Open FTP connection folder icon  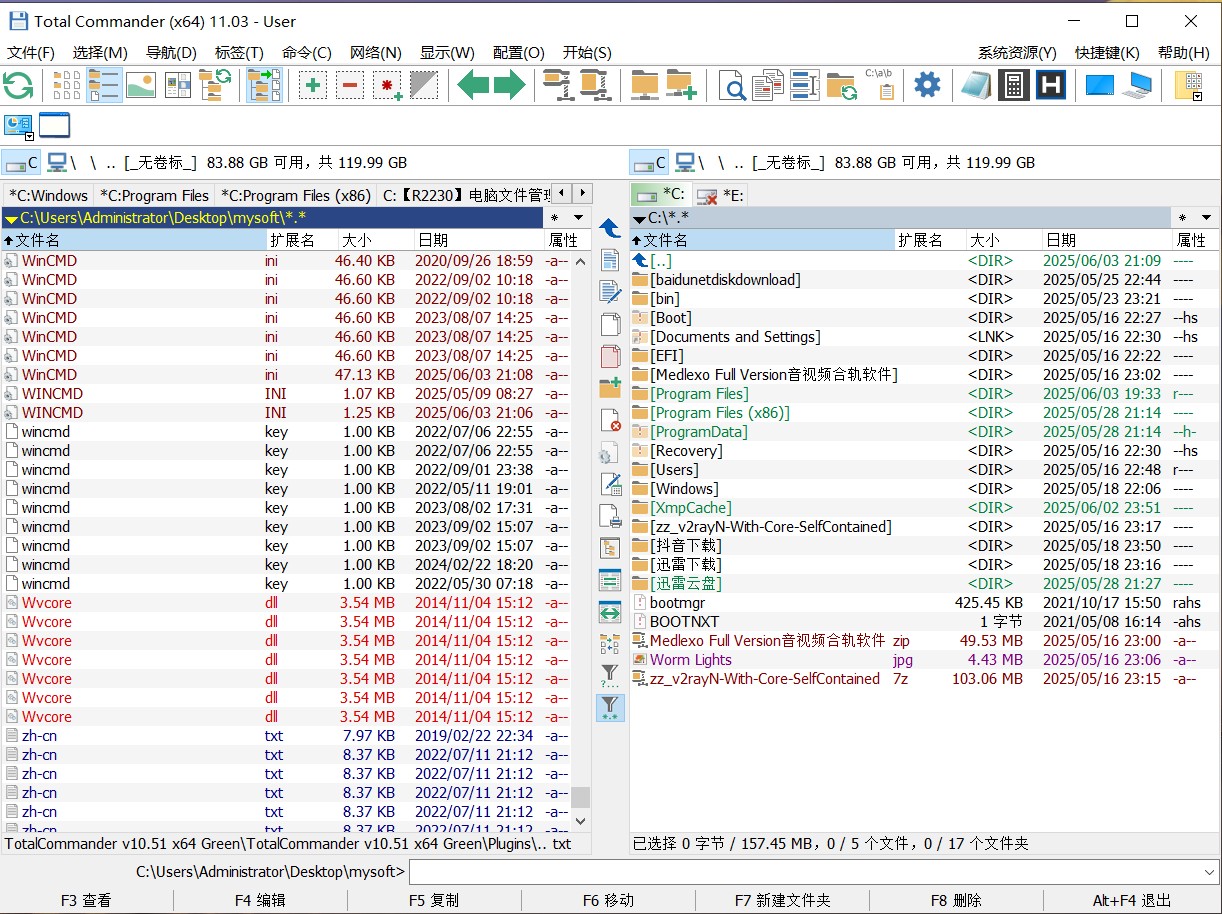coord(644,85)
